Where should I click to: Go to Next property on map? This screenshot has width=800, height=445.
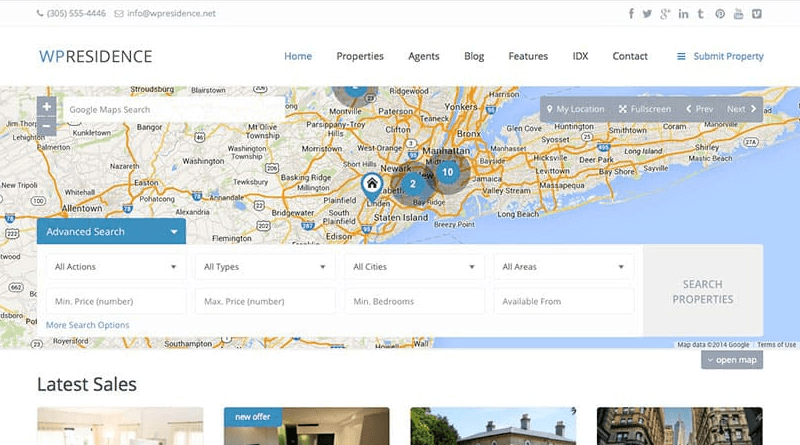coord(741,109)
